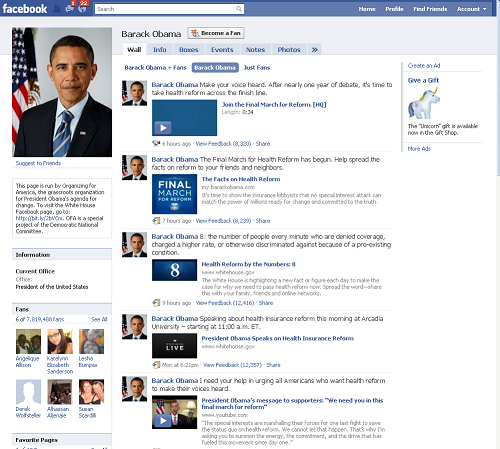Click Give a Gift heading link
Image resolution: width=500 pixels, height=449 pixels.
pyautogui.click(x=423, y=80)
